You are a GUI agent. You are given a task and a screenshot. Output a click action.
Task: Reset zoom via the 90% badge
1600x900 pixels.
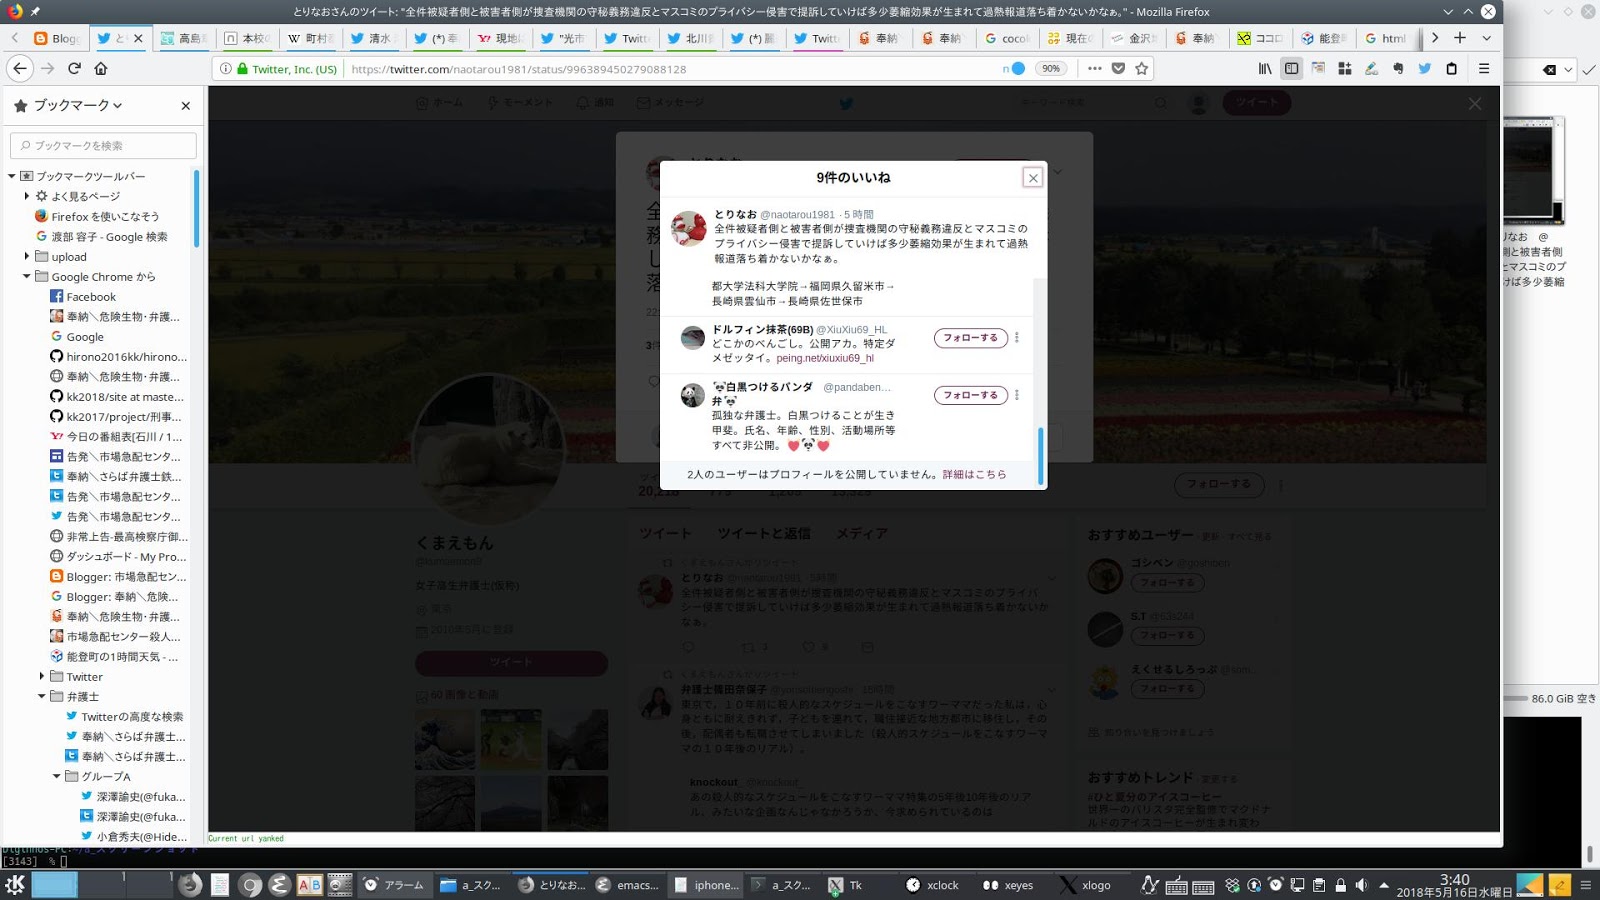[1051, 69]
